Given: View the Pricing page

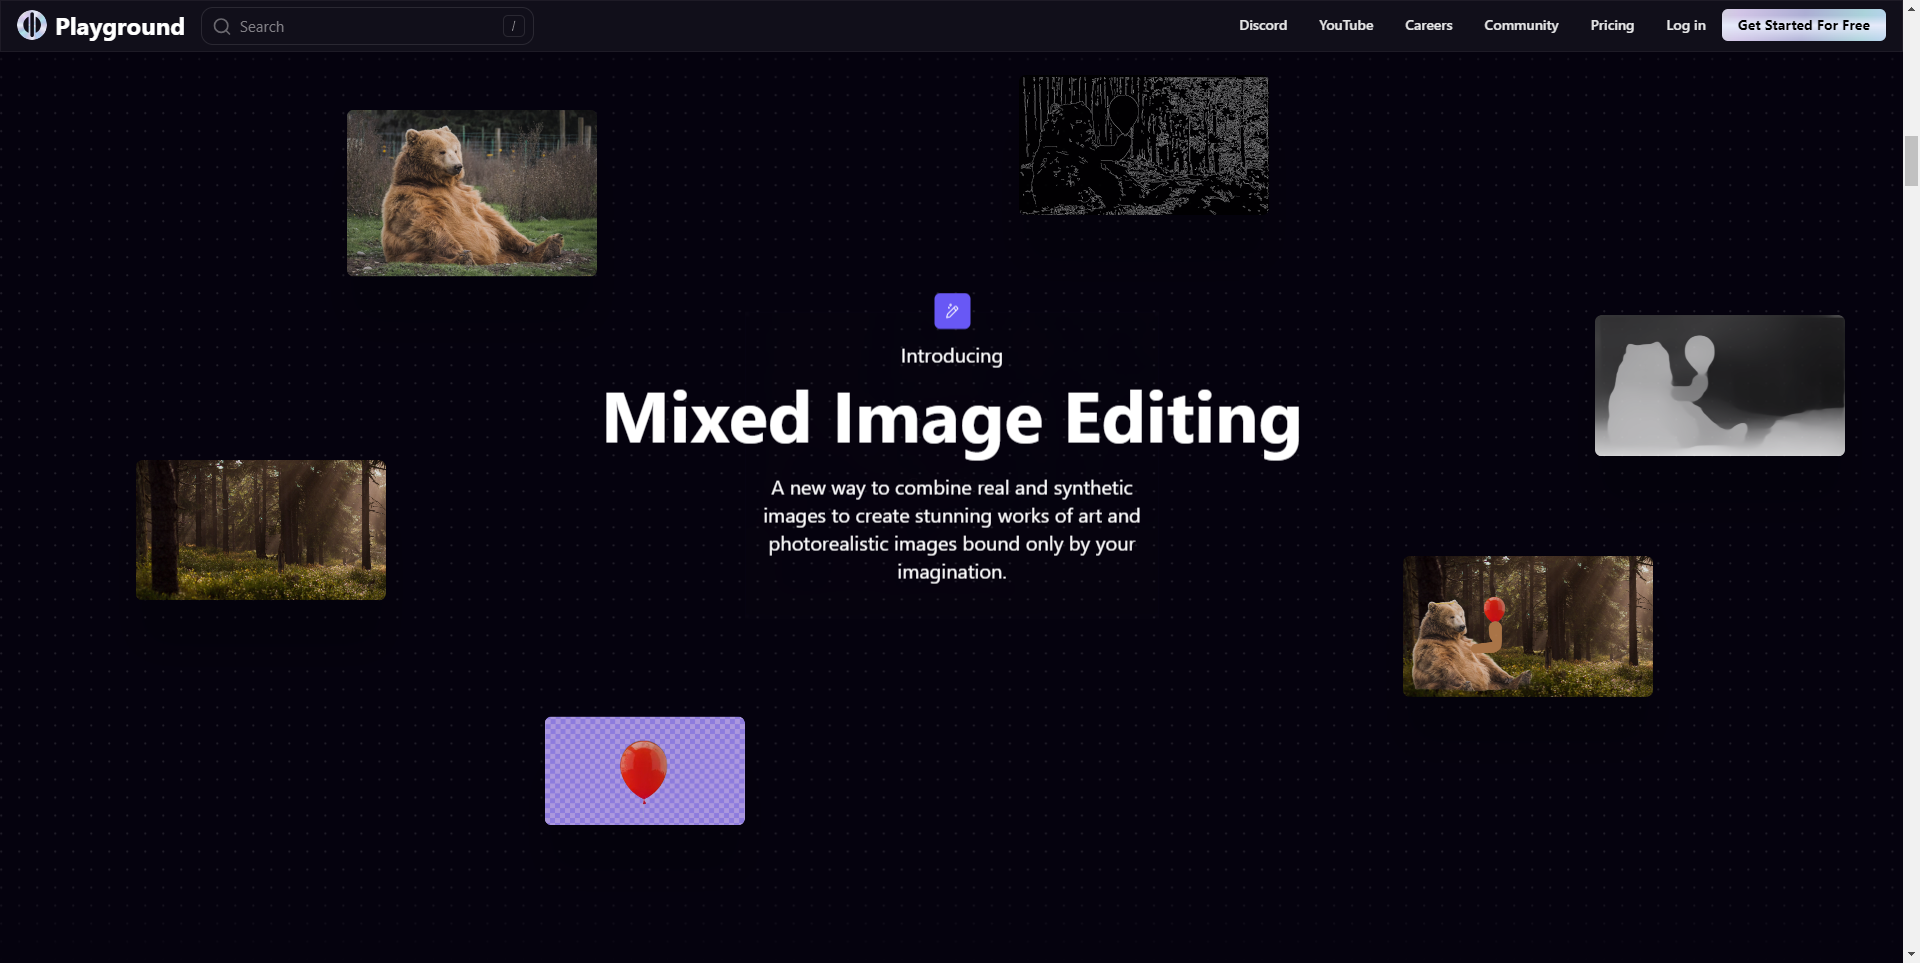Looking at the screenshot, I should (1612, 25).
